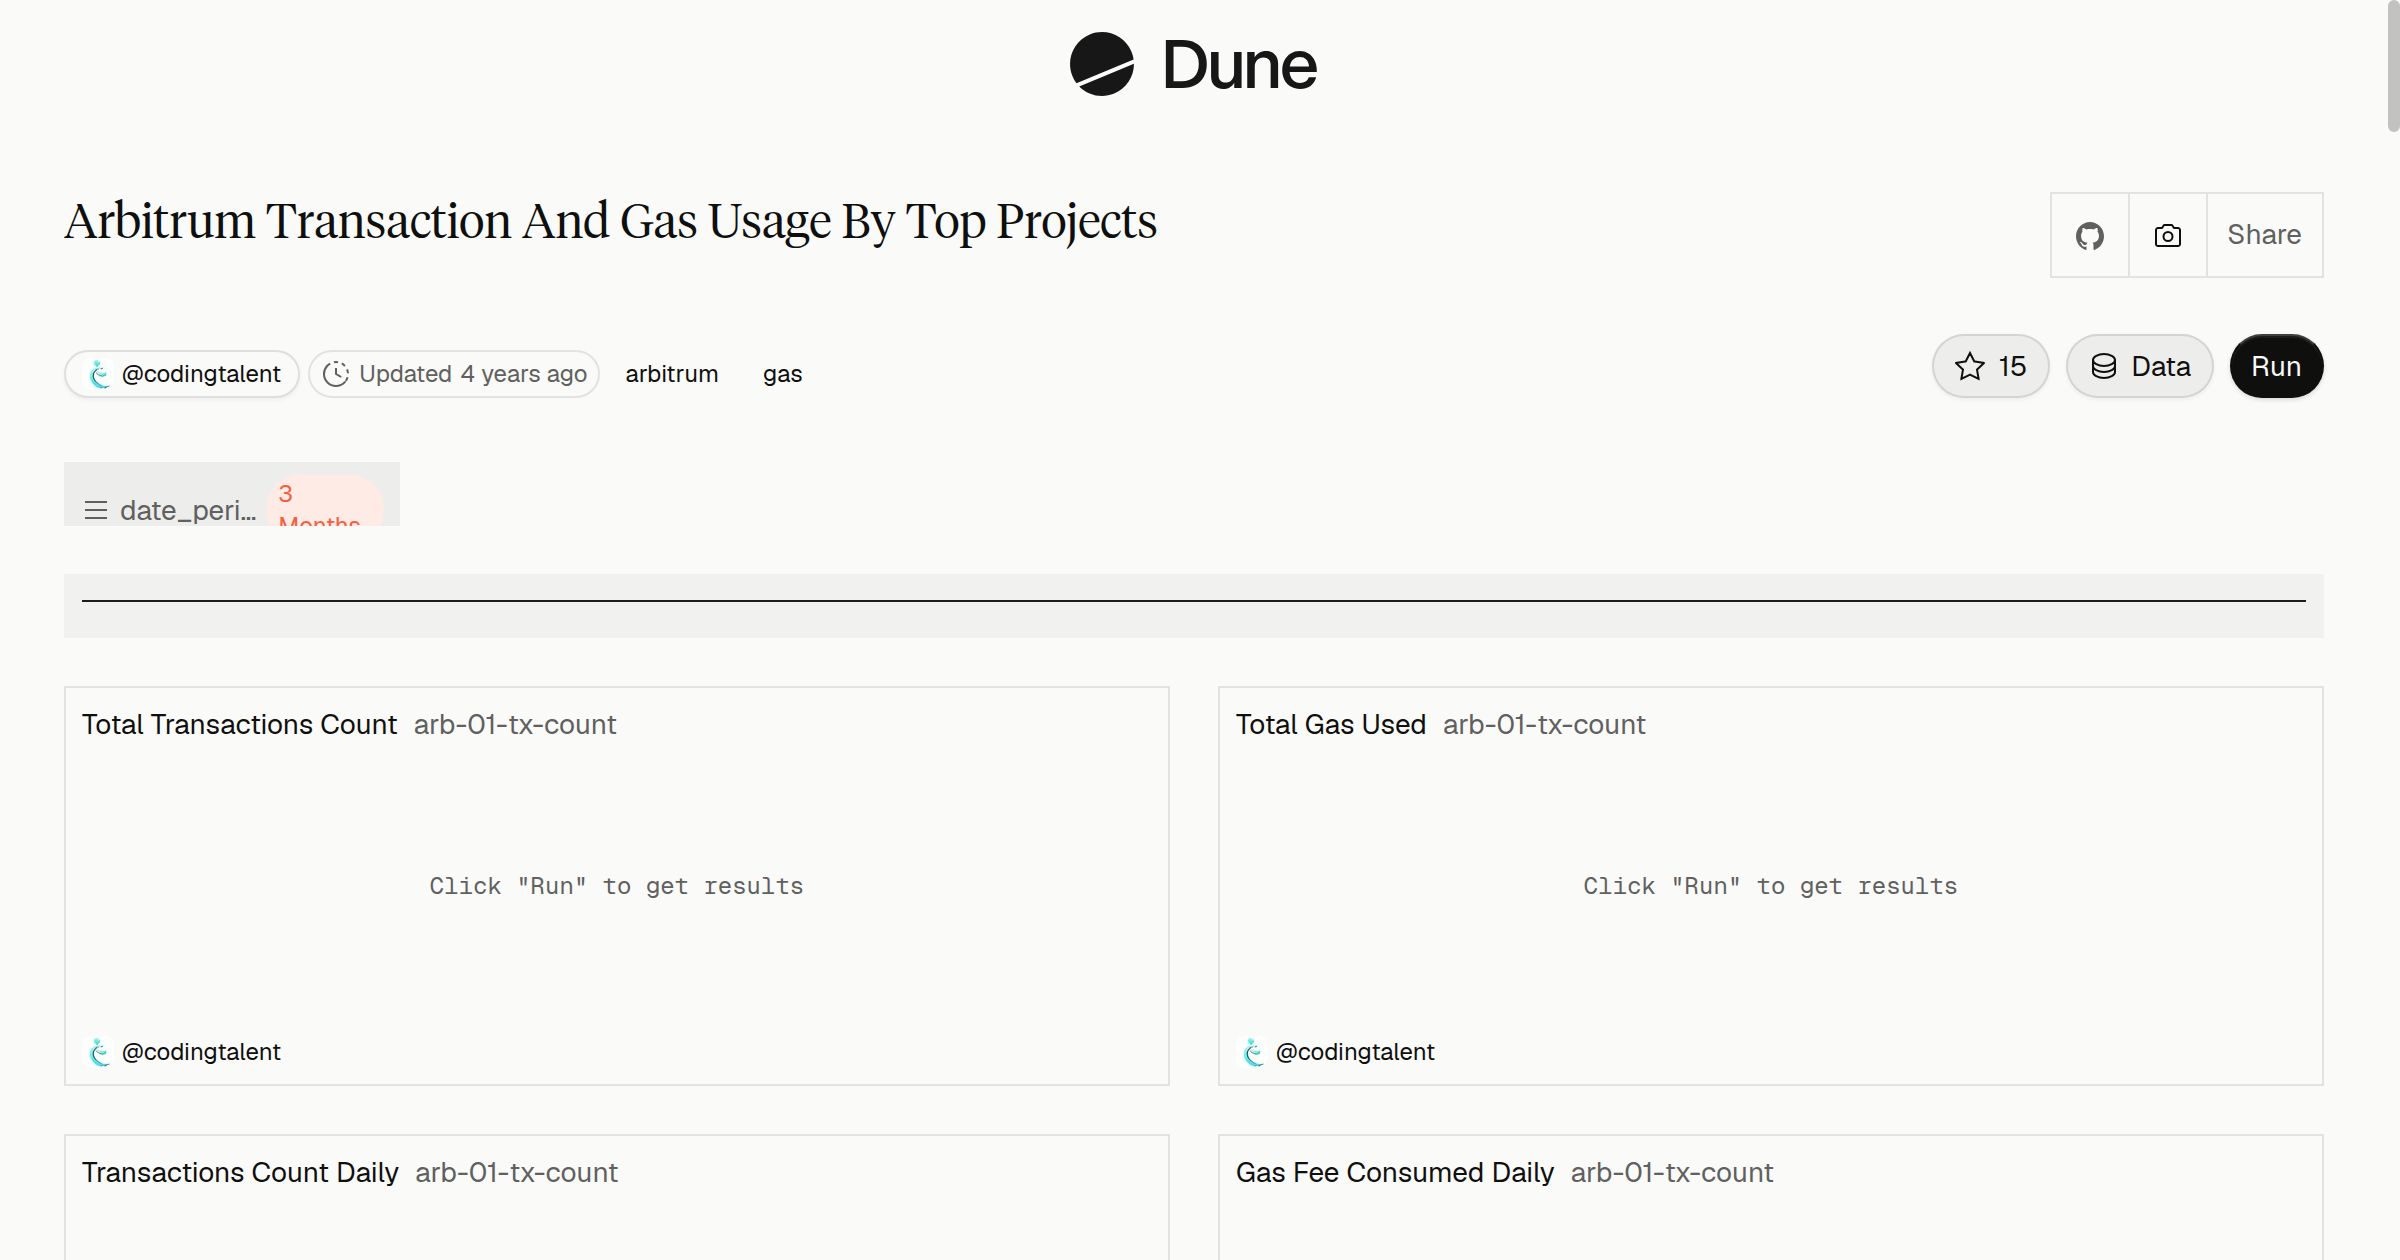
Task: Open arb-01-tx-count query in Transactions Count Daily
Action: point(517,1172)
